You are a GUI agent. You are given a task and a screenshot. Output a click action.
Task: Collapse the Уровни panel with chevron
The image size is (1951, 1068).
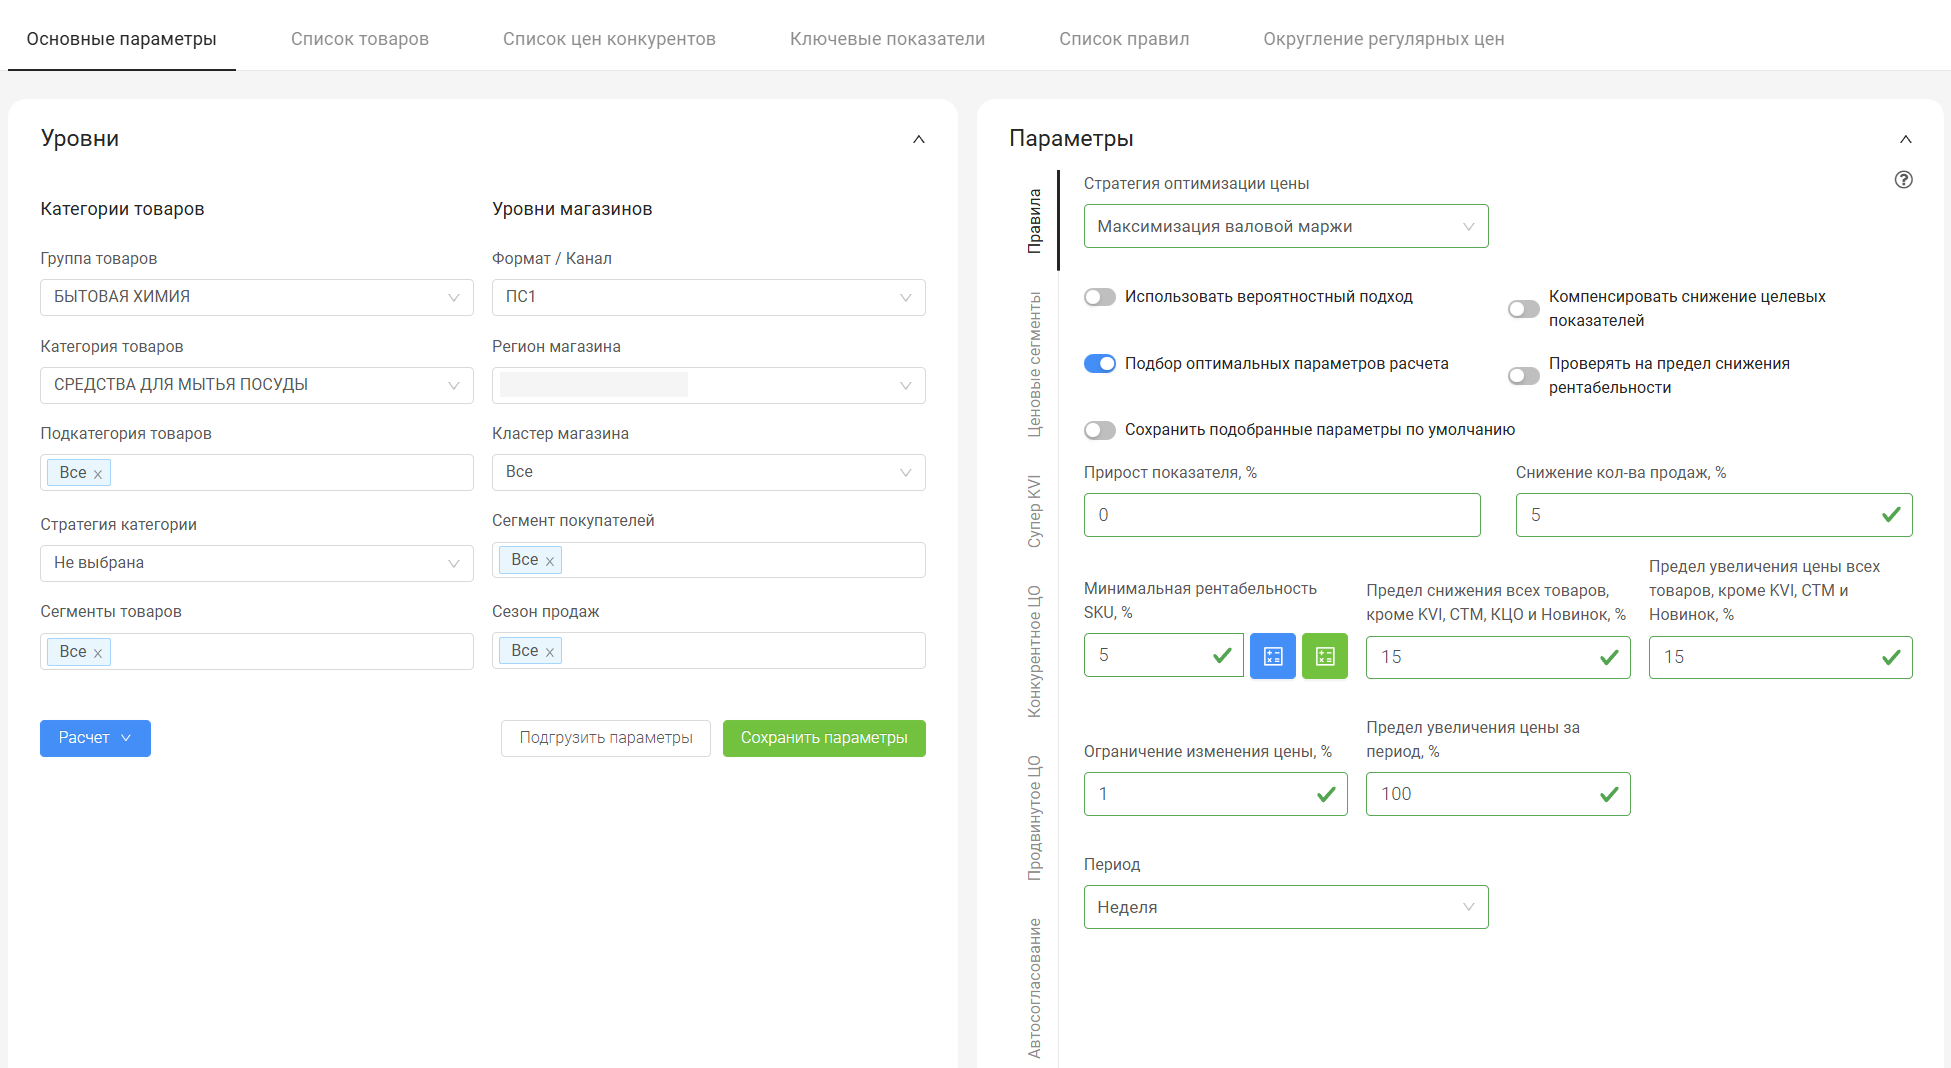[918, 139]
